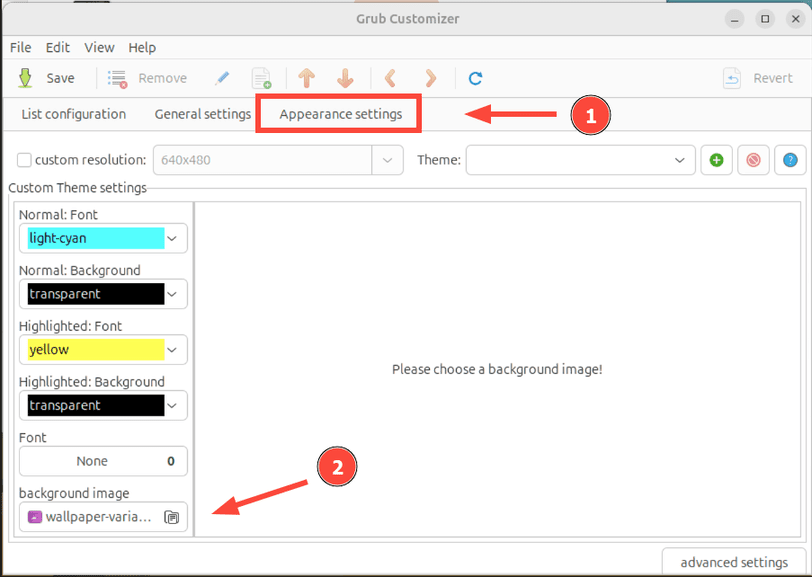This screenshot has width=812, height=577.
Task: Select the edit pencil toolbar icon
Action: (x=222, y=78)
